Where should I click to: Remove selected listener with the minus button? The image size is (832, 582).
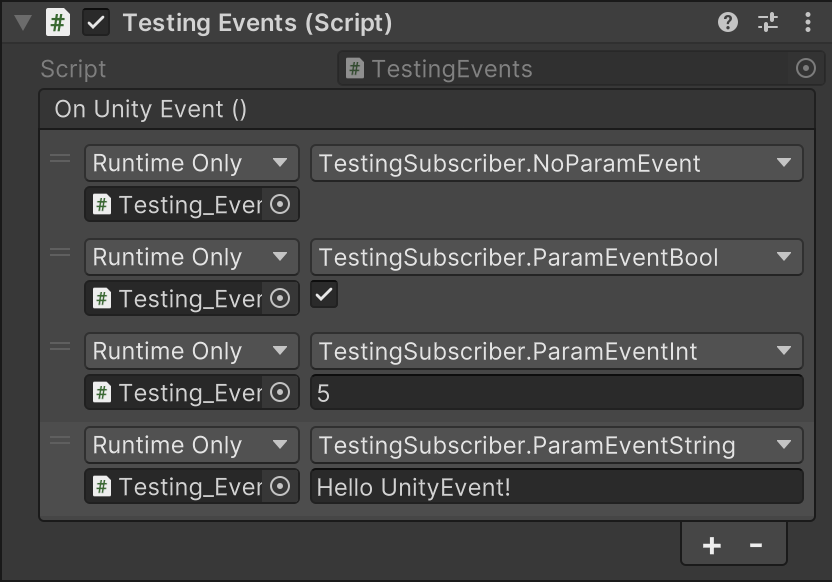[x=756, y=545]
